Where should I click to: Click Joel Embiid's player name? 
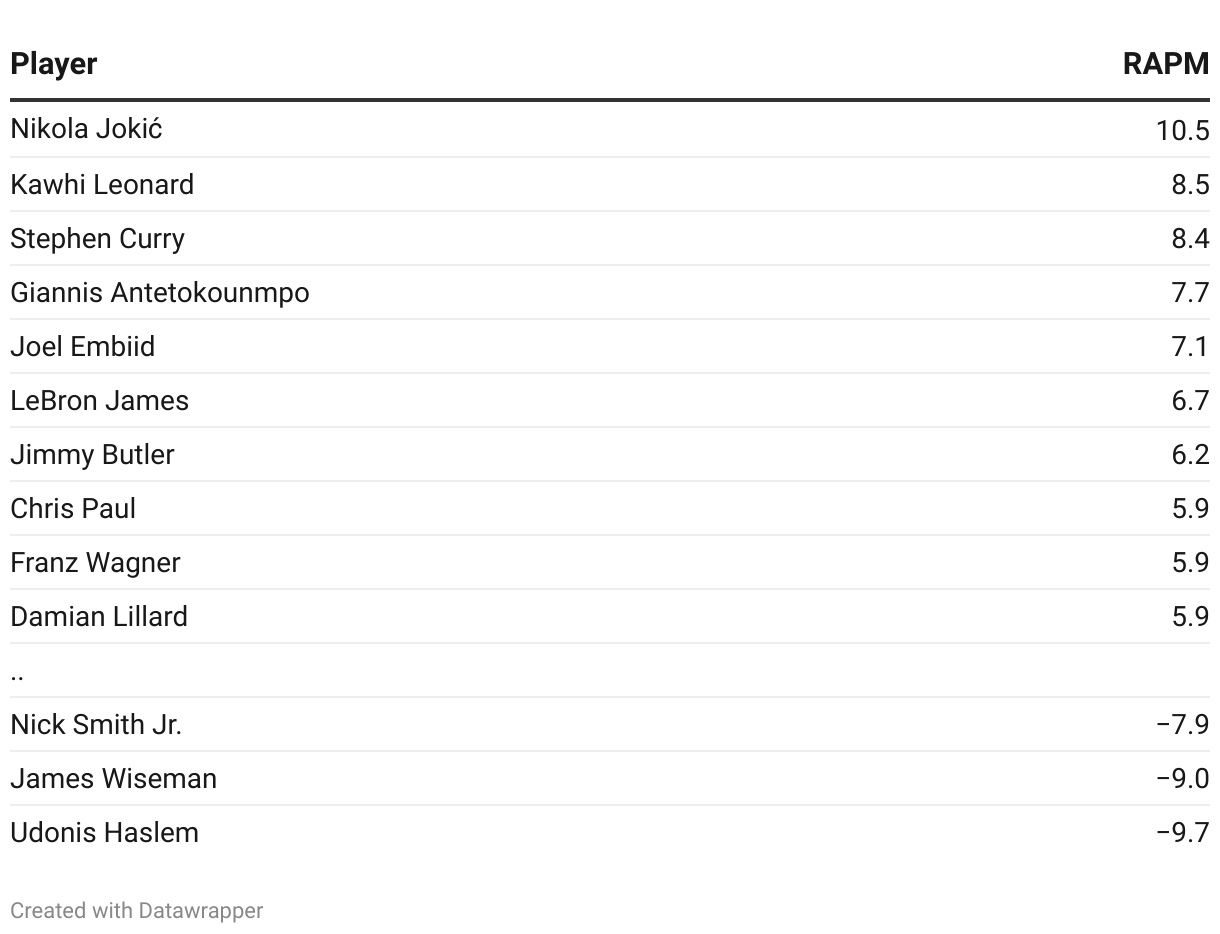(x=83, y=347)
